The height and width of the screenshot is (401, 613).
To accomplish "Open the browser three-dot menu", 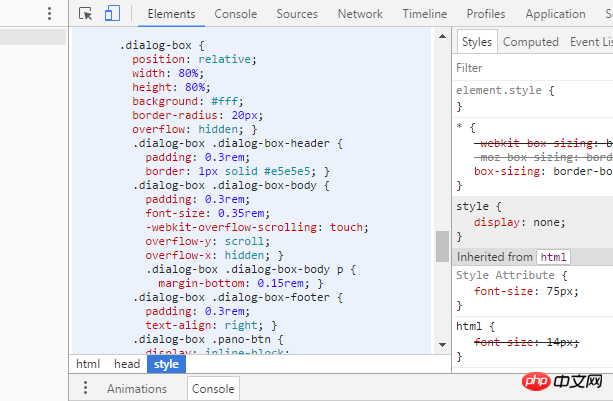I will 49,14.
